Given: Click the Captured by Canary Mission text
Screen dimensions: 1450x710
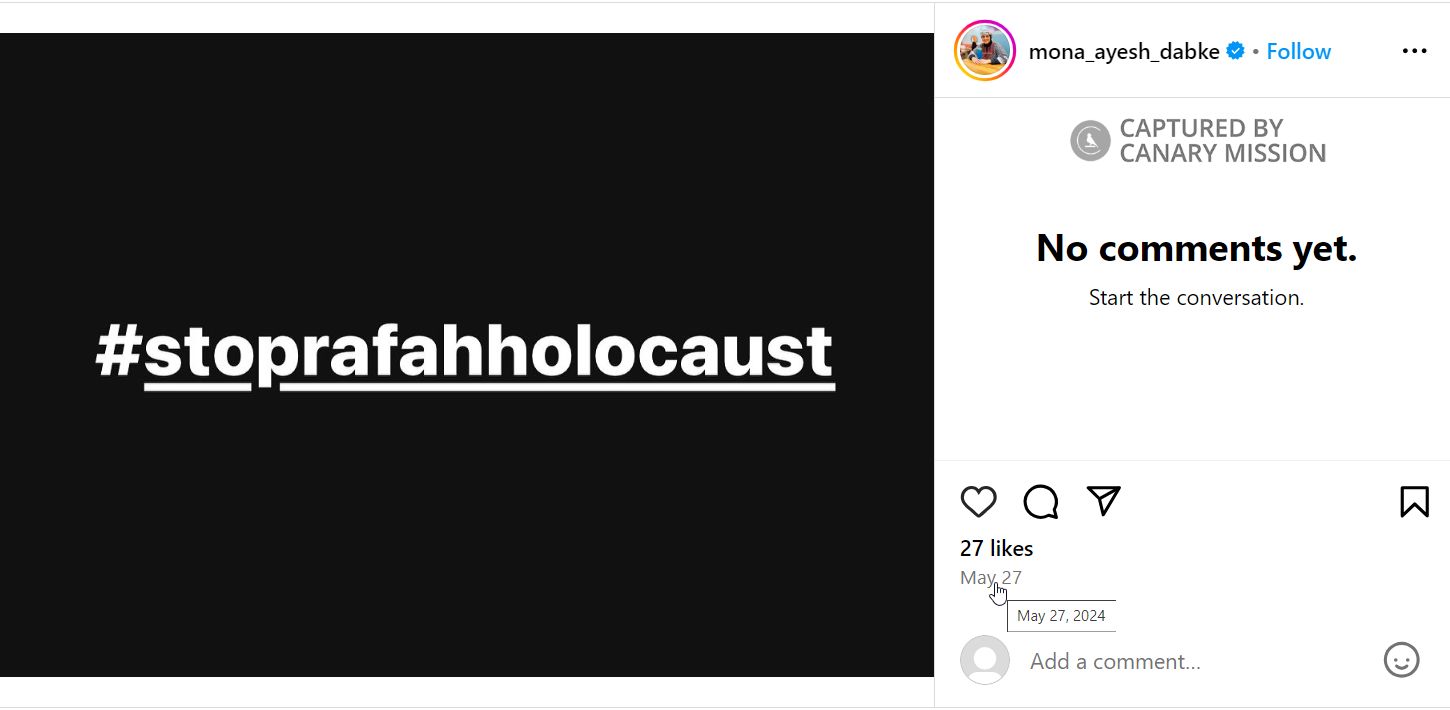Looking at the screenshot, I should pos(1222,141).
